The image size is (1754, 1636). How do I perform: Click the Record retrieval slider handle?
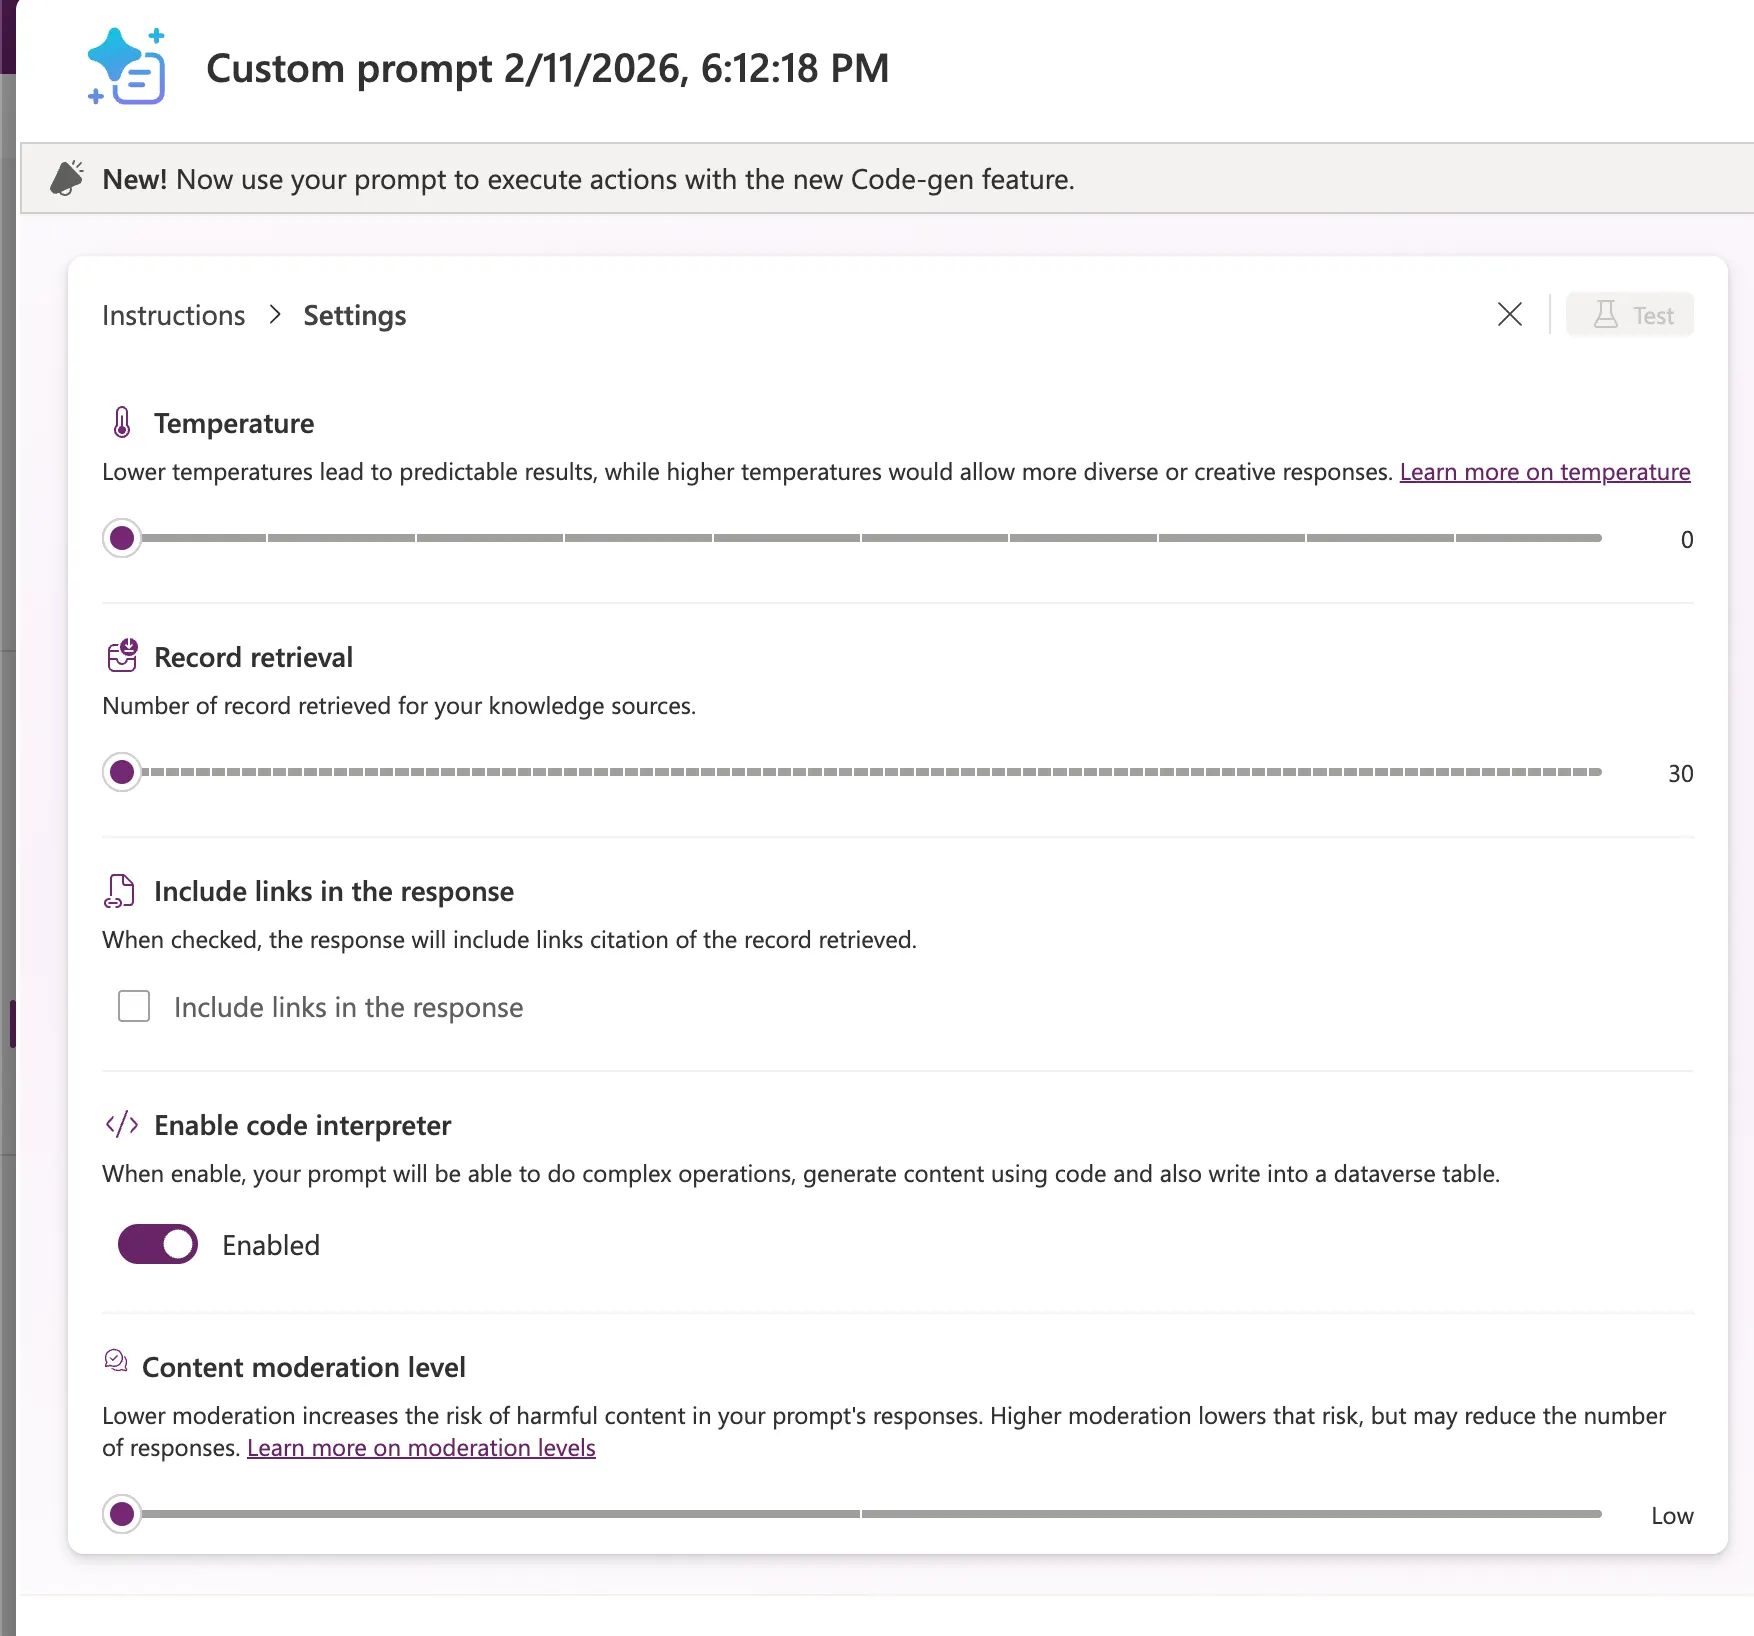tap(122, 772)
